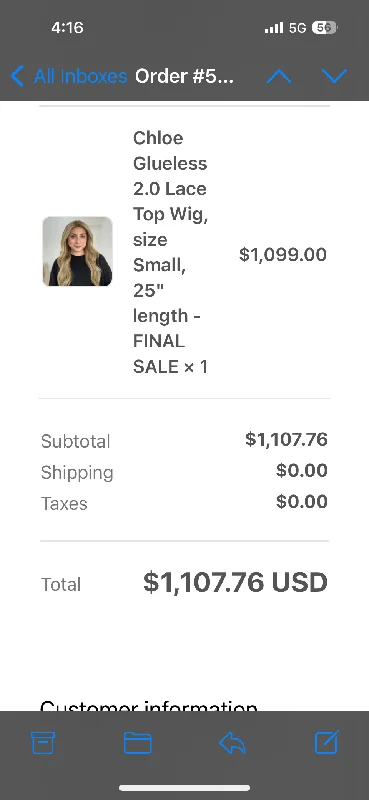Open the Chloe wig product thumbnail
The width and height of the screenshot is (369, 800).
pyautogui.click(x=77, y=251)
